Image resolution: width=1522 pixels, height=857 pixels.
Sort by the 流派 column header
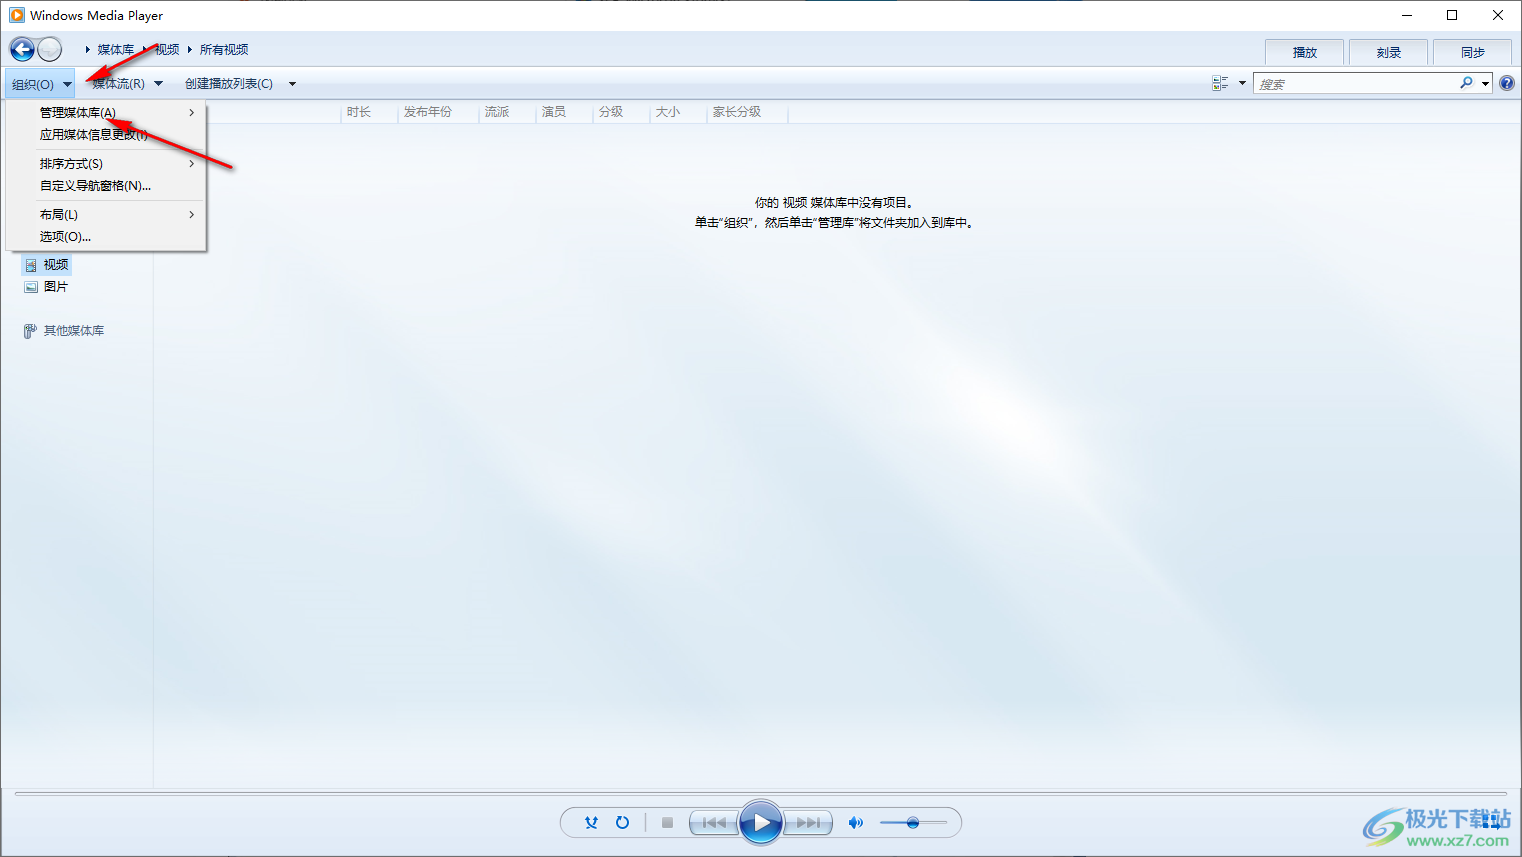click(497, 112)
